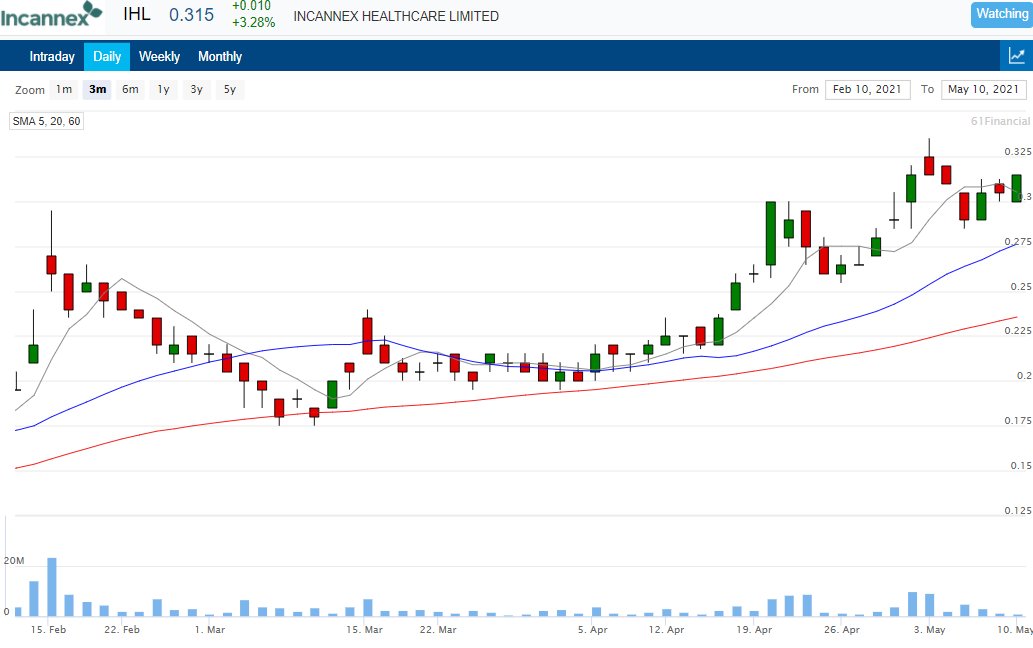Select the Daily tab
Image resolution: width=1033 pixels, height=648 pixels.
(x=107, y=57)
